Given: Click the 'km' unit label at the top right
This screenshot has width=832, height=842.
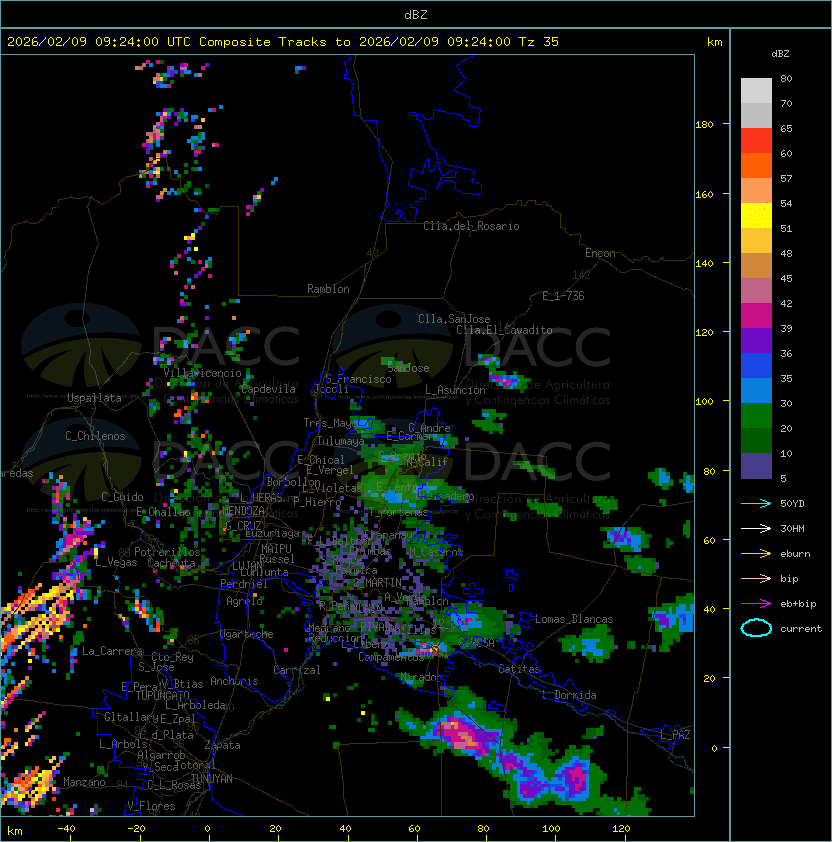Looking at the screenshot, I should tap(714, 42).
